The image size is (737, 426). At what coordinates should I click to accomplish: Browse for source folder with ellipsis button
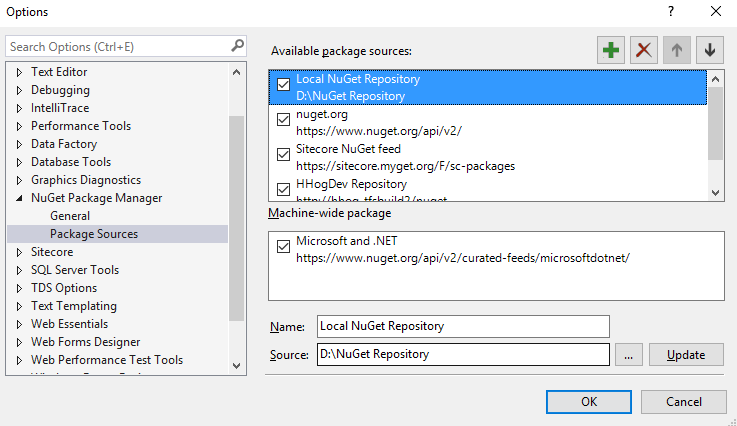pyautogui.click(x=628, y=355)
